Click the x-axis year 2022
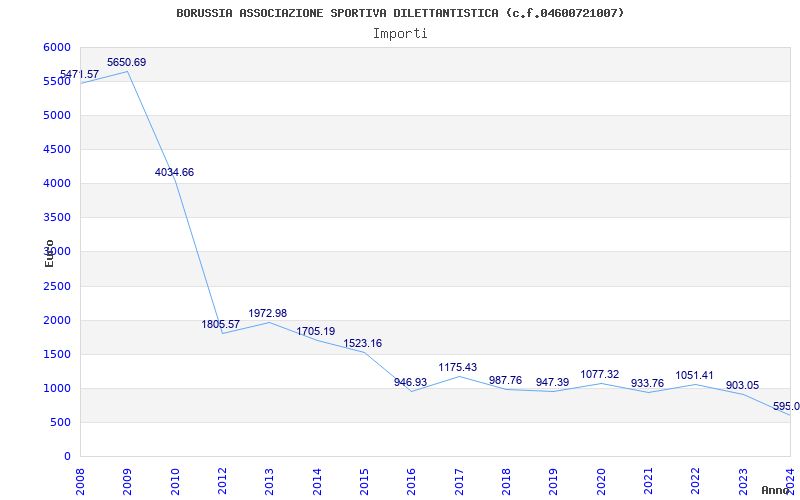This screenshot has width=800, height=500. pos(696,482)
